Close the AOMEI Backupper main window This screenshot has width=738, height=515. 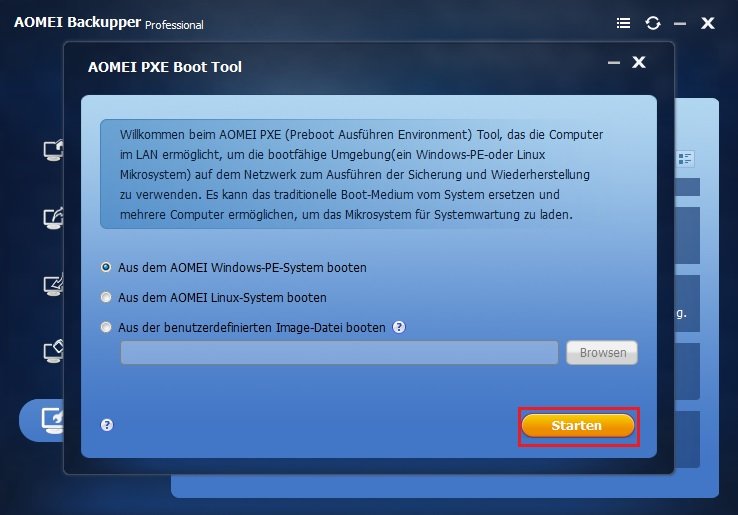coord(708,23)
